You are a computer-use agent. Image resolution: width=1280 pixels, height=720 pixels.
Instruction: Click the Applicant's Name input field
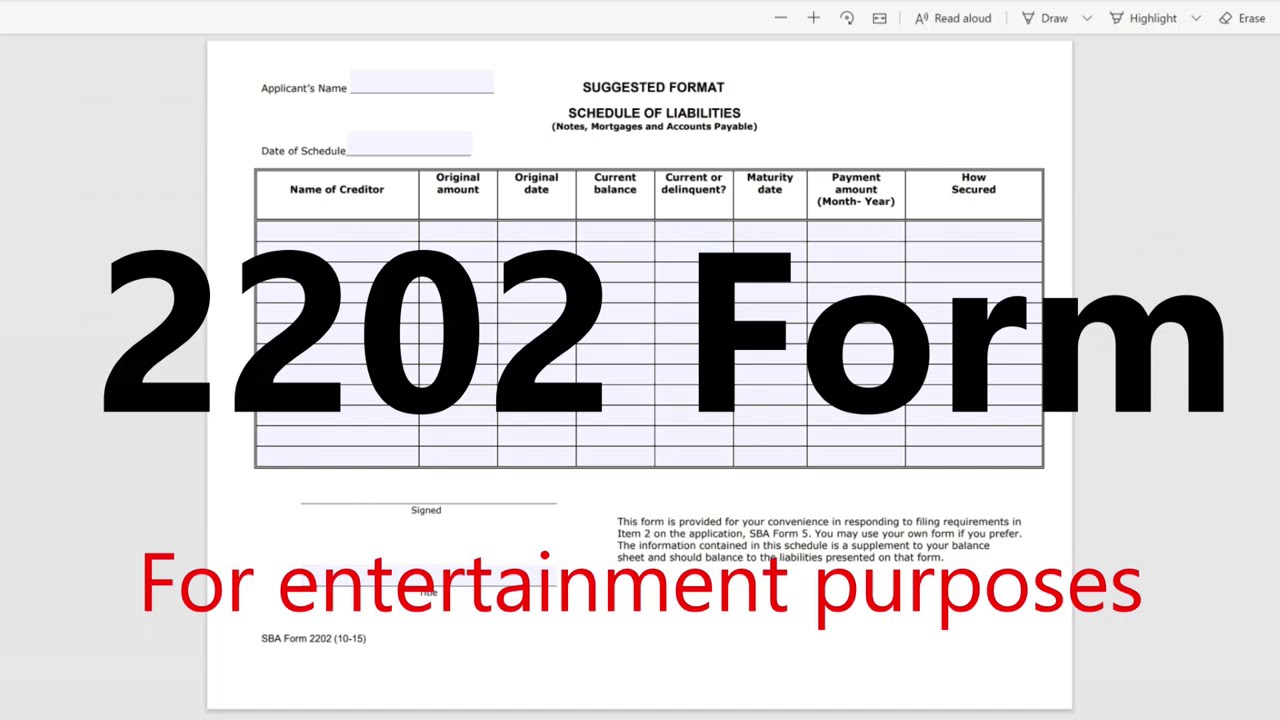(x=422, y=82)
